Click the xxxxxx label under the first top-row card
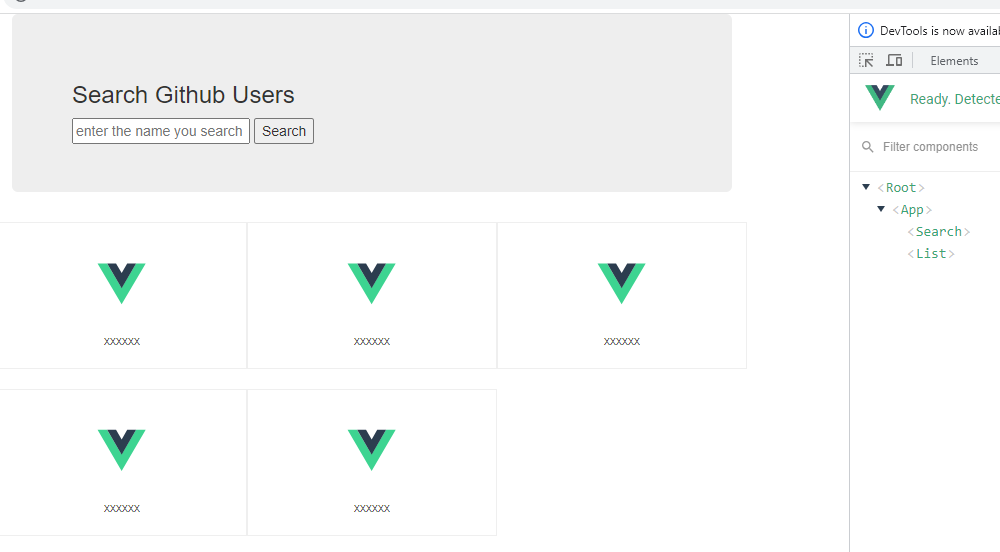The image size is (1000, 552). coord(122,342)
